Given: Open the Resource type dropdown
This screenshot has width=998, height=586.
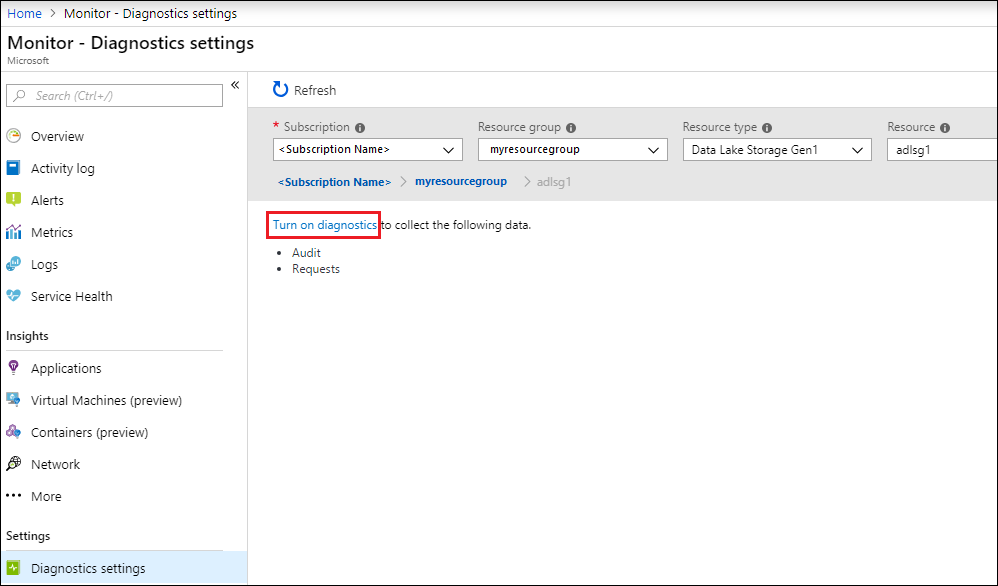Looking at the screenshot, I should click(x=776, y=150).
